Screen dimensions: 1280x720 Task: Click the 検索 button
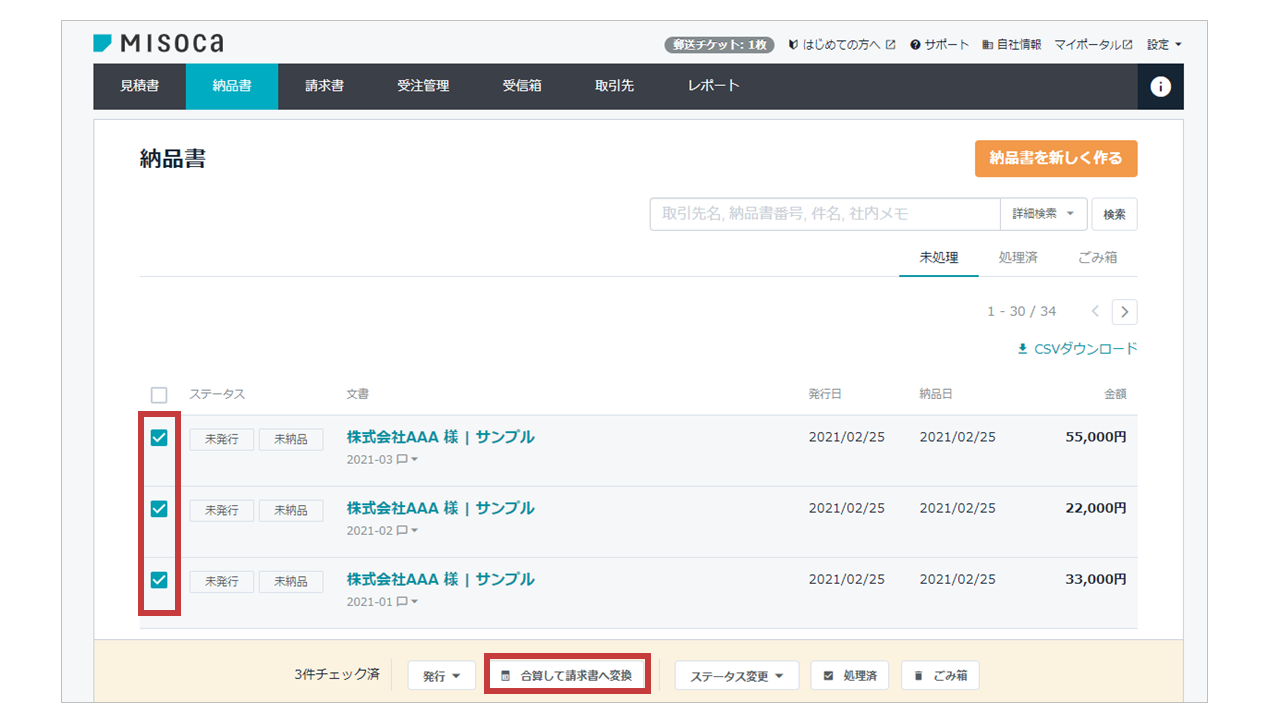[x=1114, y=214]
